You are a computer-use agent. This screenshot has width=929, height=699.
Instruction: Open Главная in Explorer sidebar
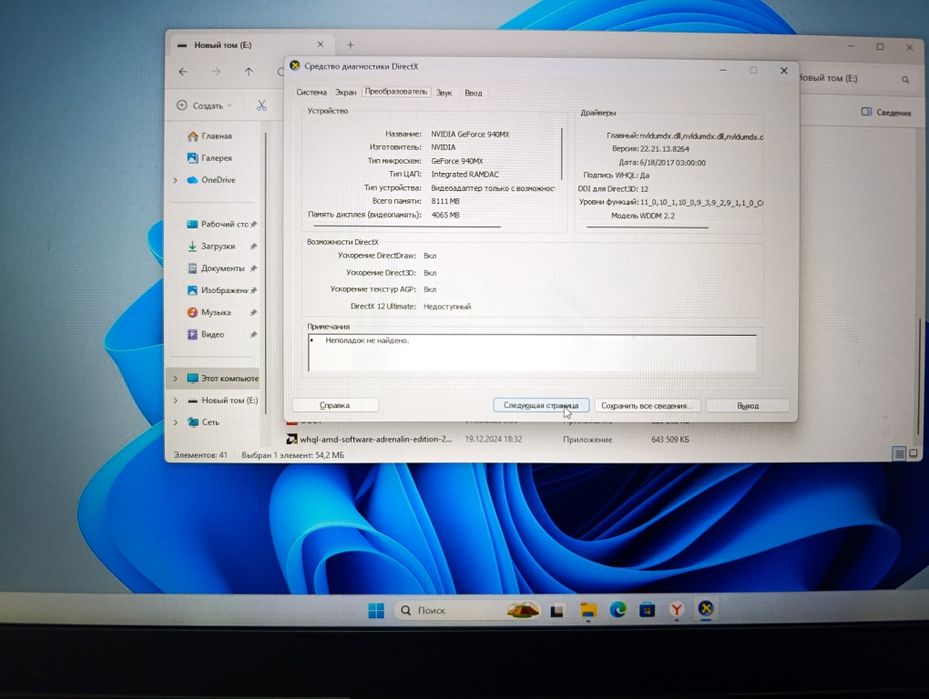tap(210, 136)
